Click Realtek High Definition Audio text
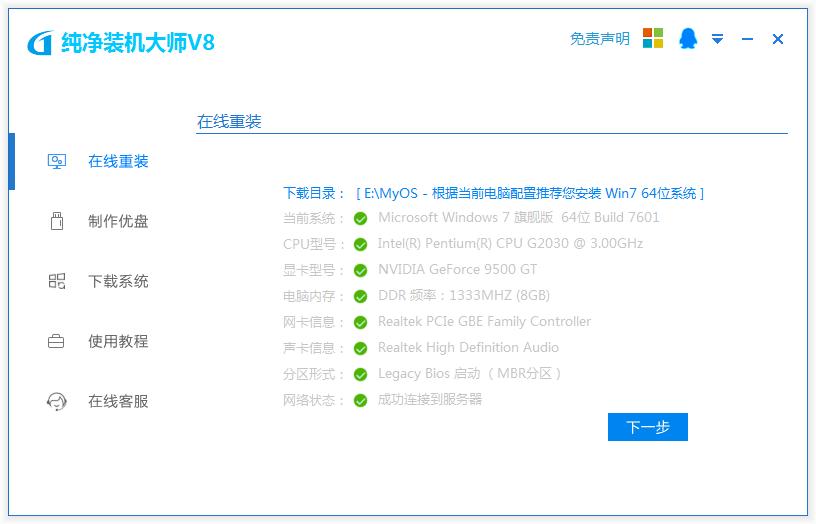 pos(468,348)
